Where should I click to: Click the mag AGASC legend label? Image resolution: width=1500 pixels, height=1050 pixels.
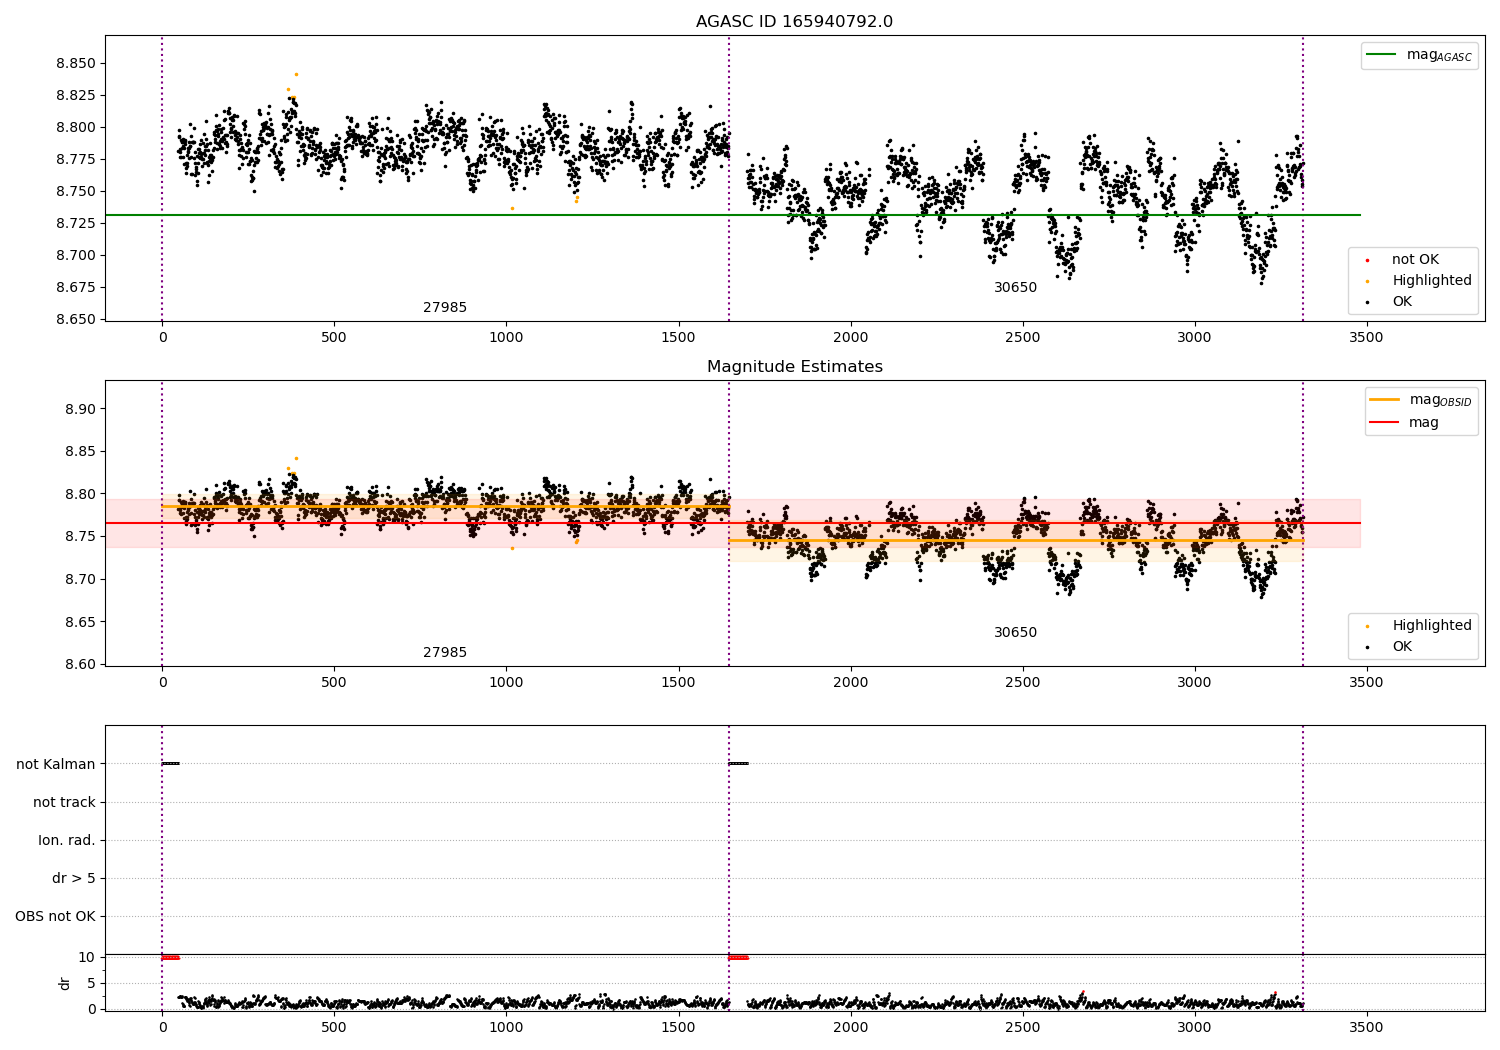click(x=1439, y=56)
